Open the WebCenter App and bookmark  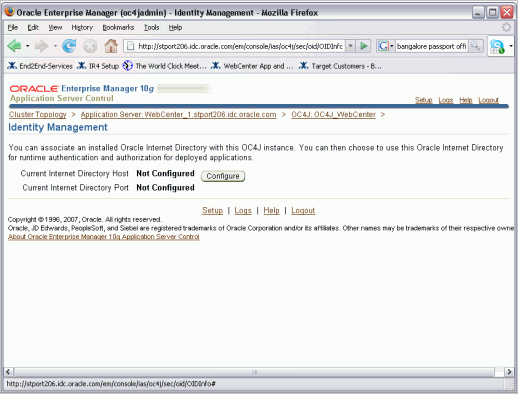[252, 66]
